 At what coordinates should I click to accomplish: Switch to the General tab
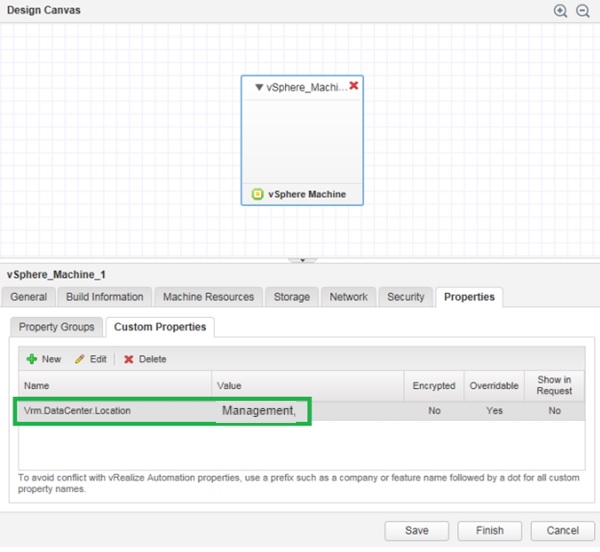pyautogui.click(x=29, y=297)
